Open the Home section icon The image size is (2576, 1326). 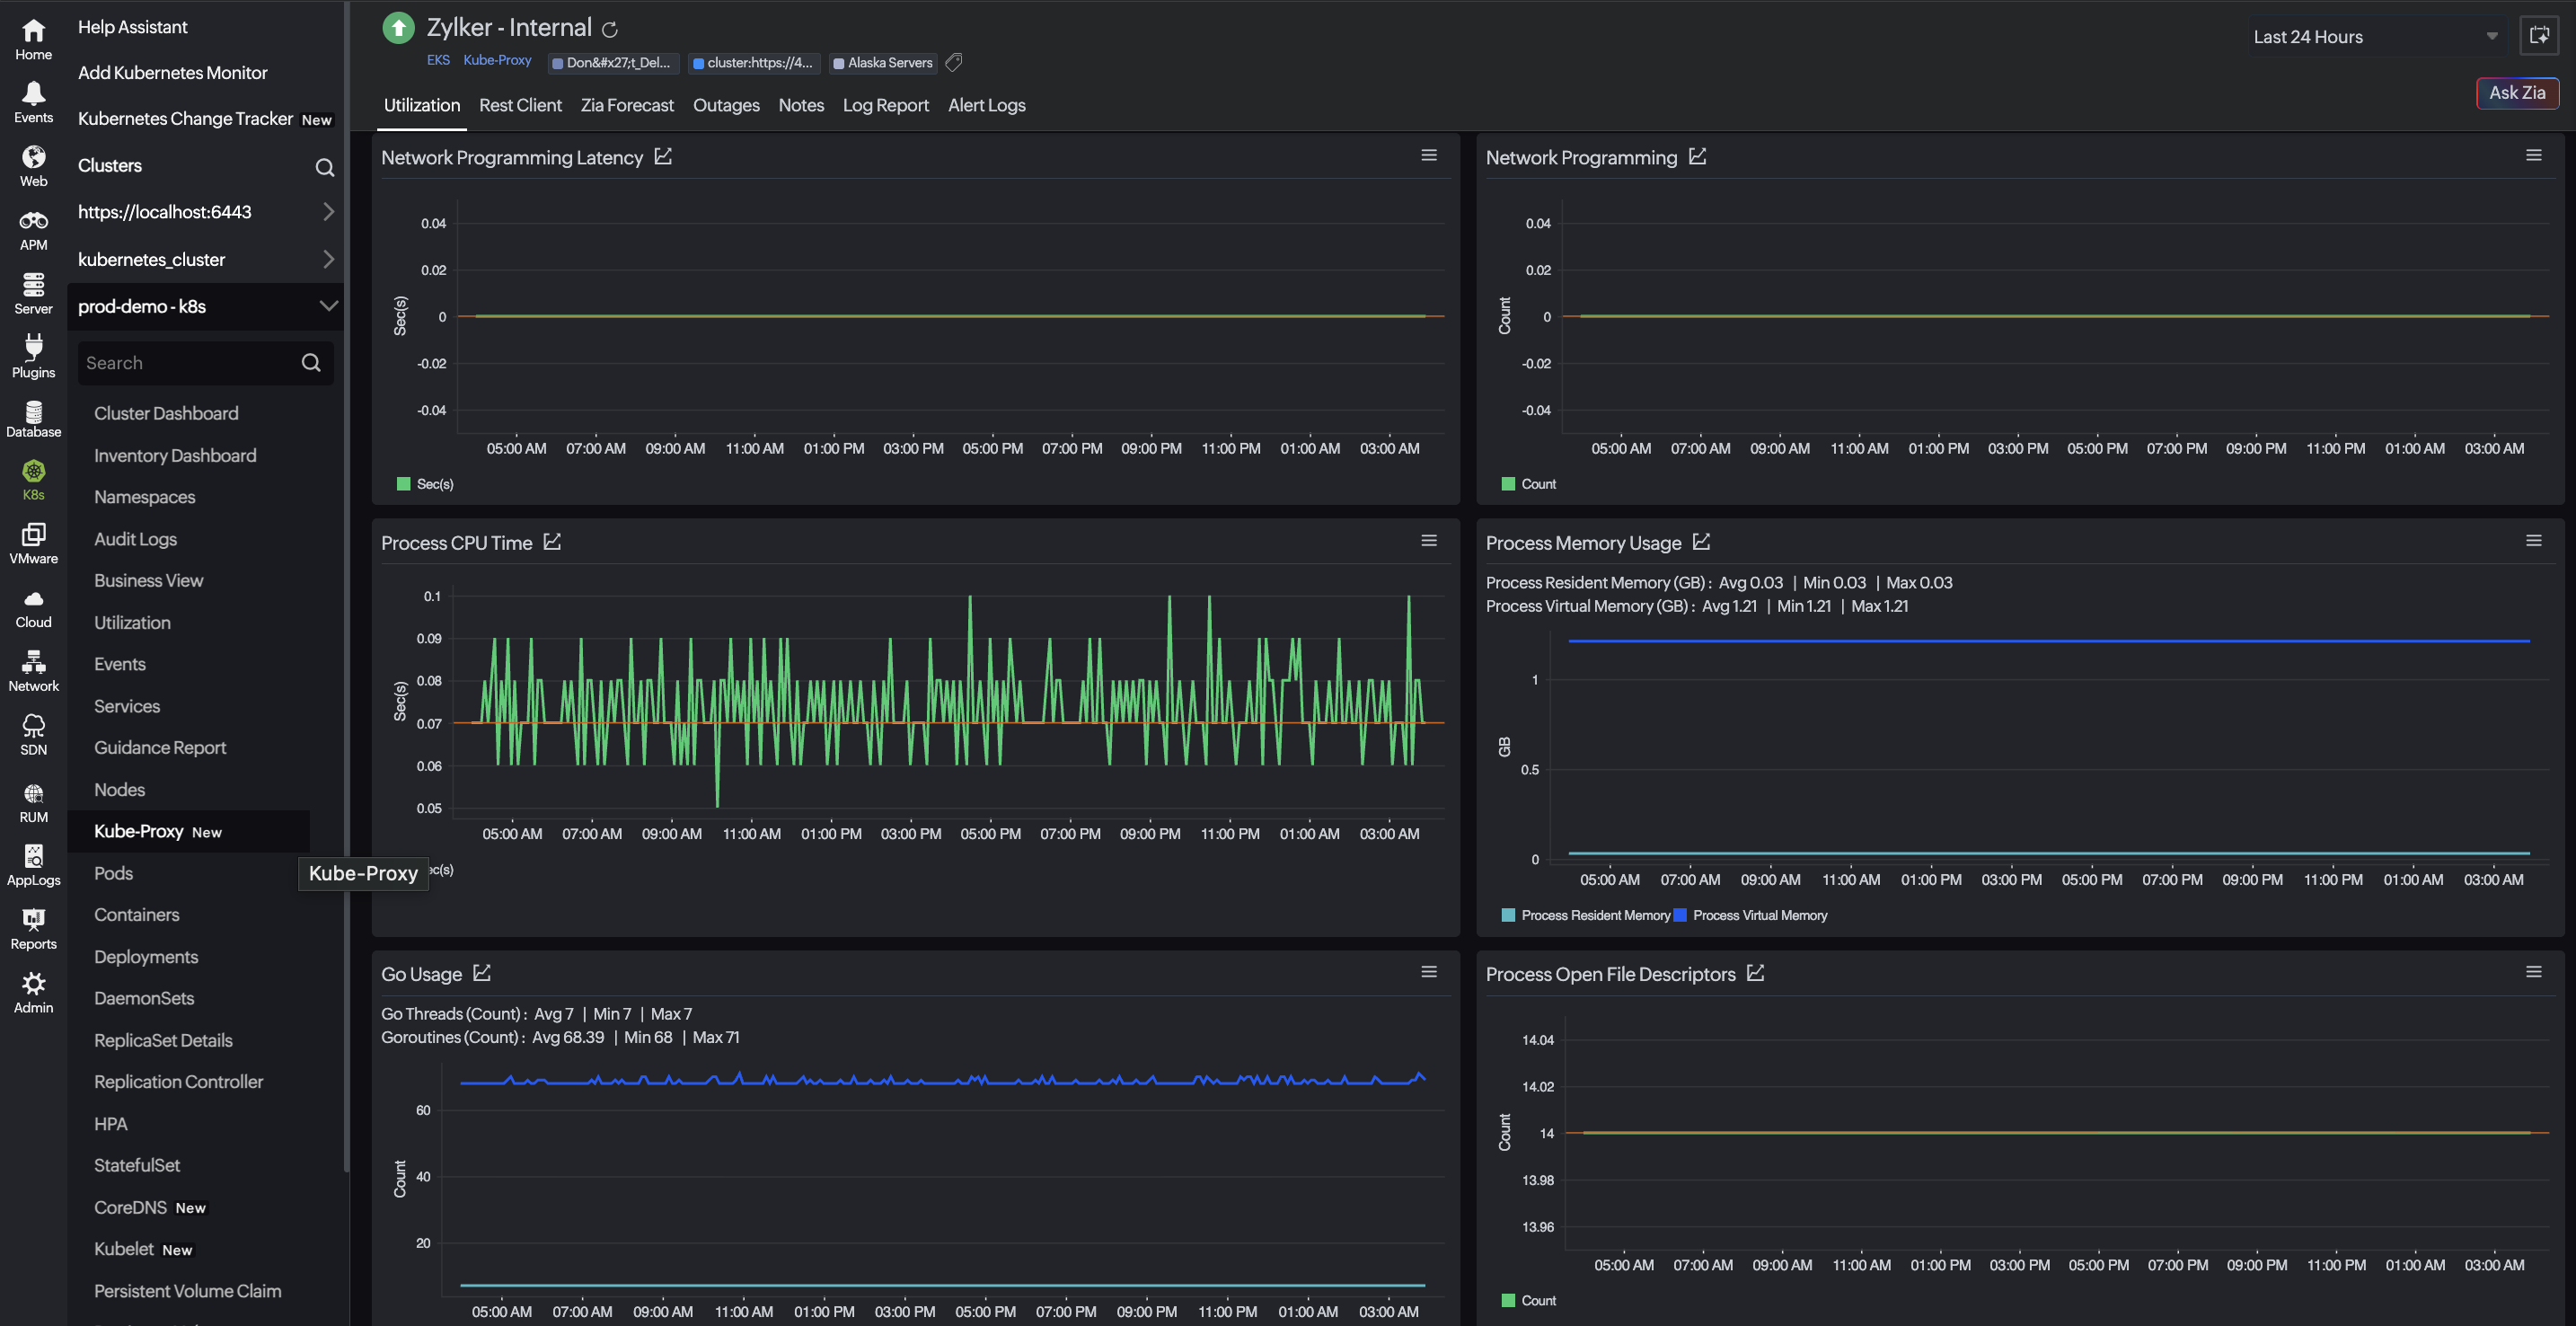(33, 31)
